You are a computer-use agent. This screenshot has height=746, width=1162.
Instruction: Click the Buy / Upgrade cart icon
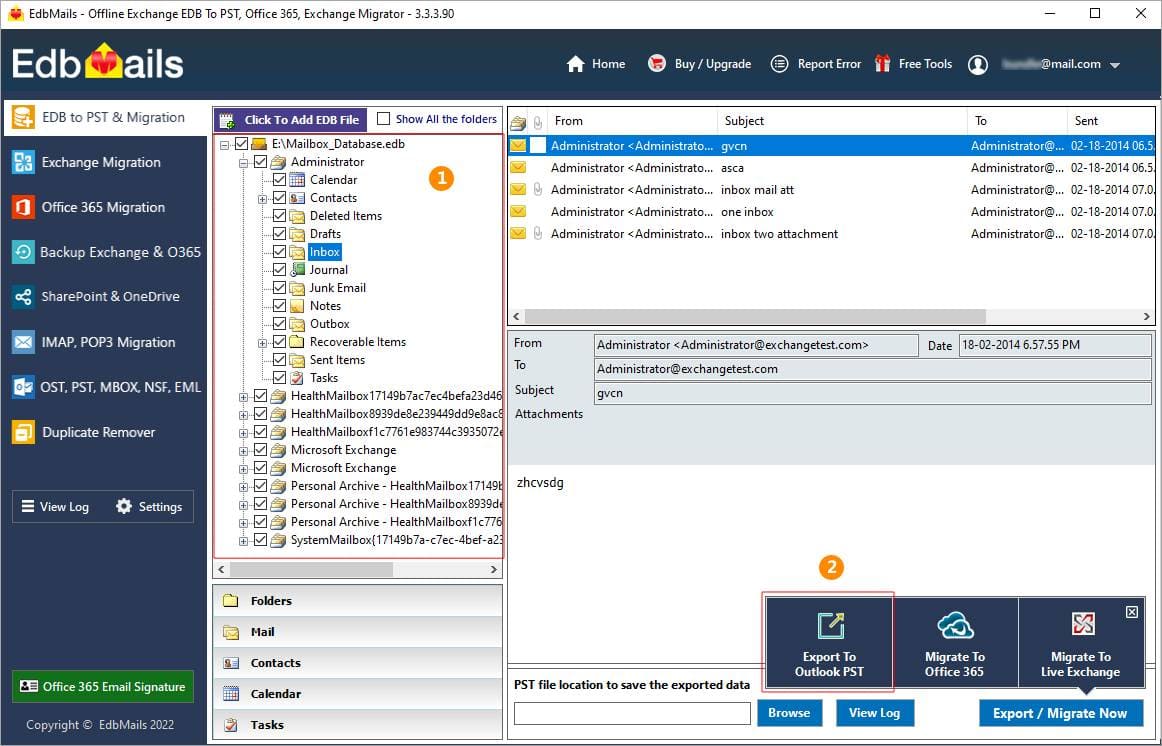click(657, 64)
